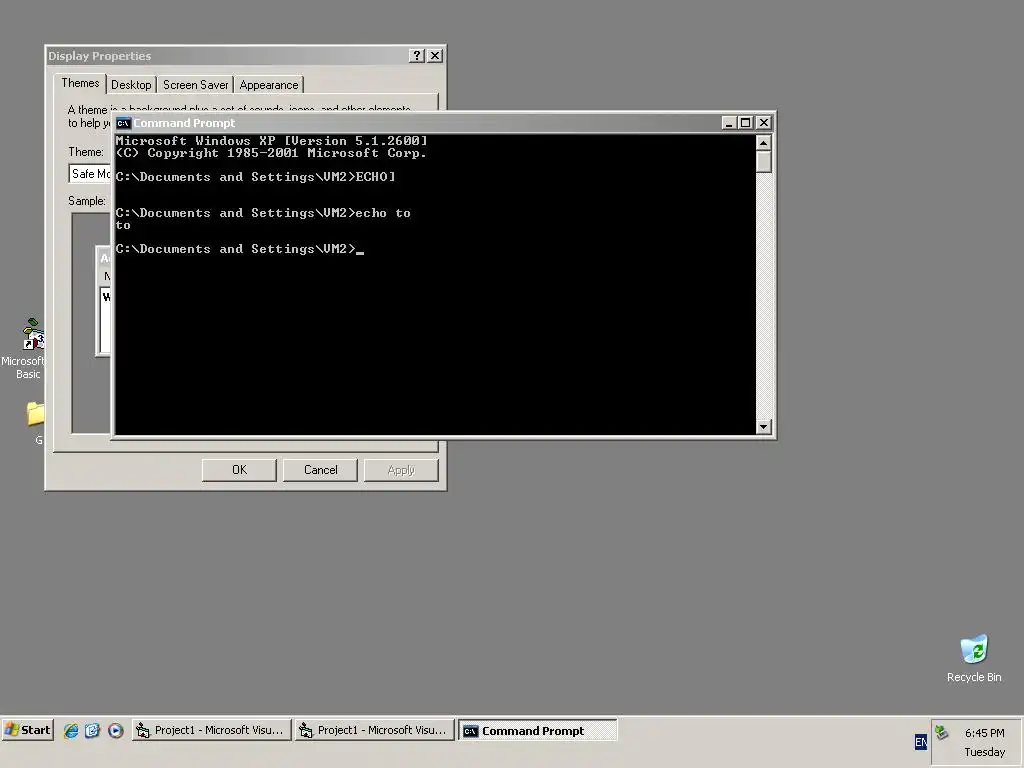Screen dimensions: 1024x768
Task: Open the Recycle Bin desktop icon
Action: (974, 658)
